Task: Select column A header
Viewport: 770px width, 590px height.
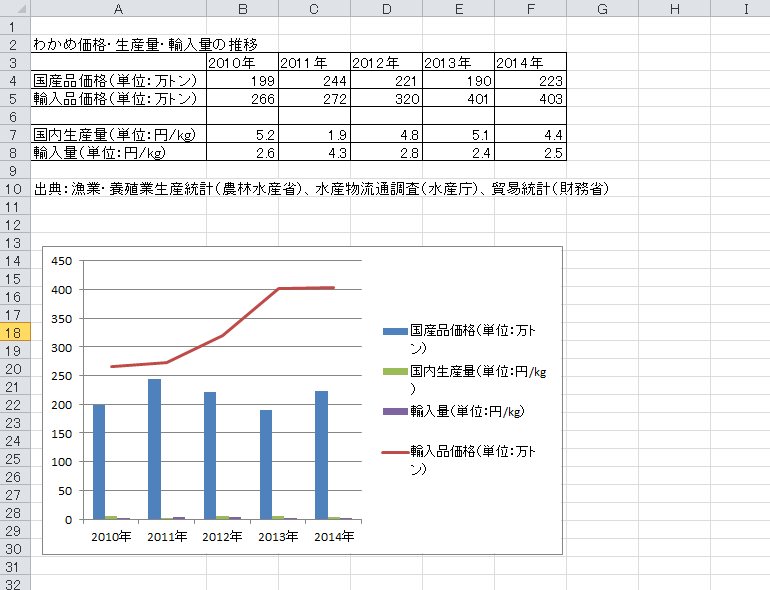Action: tap(118, 8)
